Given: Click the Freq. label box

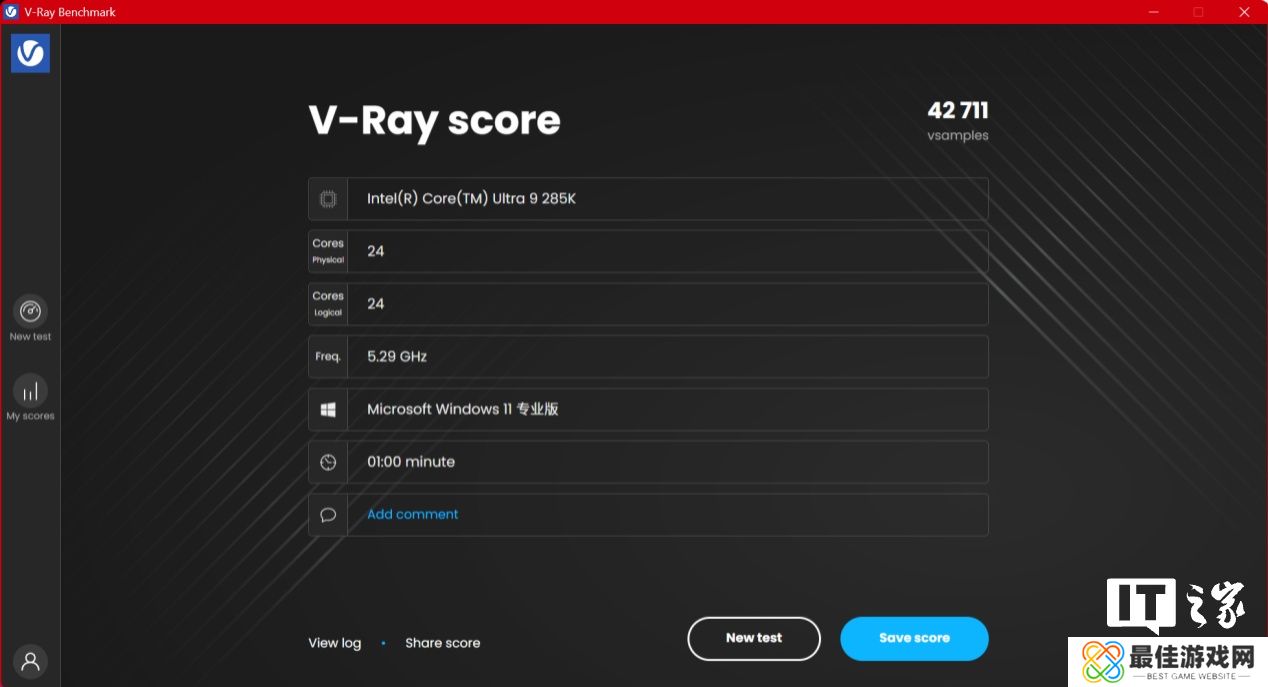Looking at the screenshot, I should 327,357.
